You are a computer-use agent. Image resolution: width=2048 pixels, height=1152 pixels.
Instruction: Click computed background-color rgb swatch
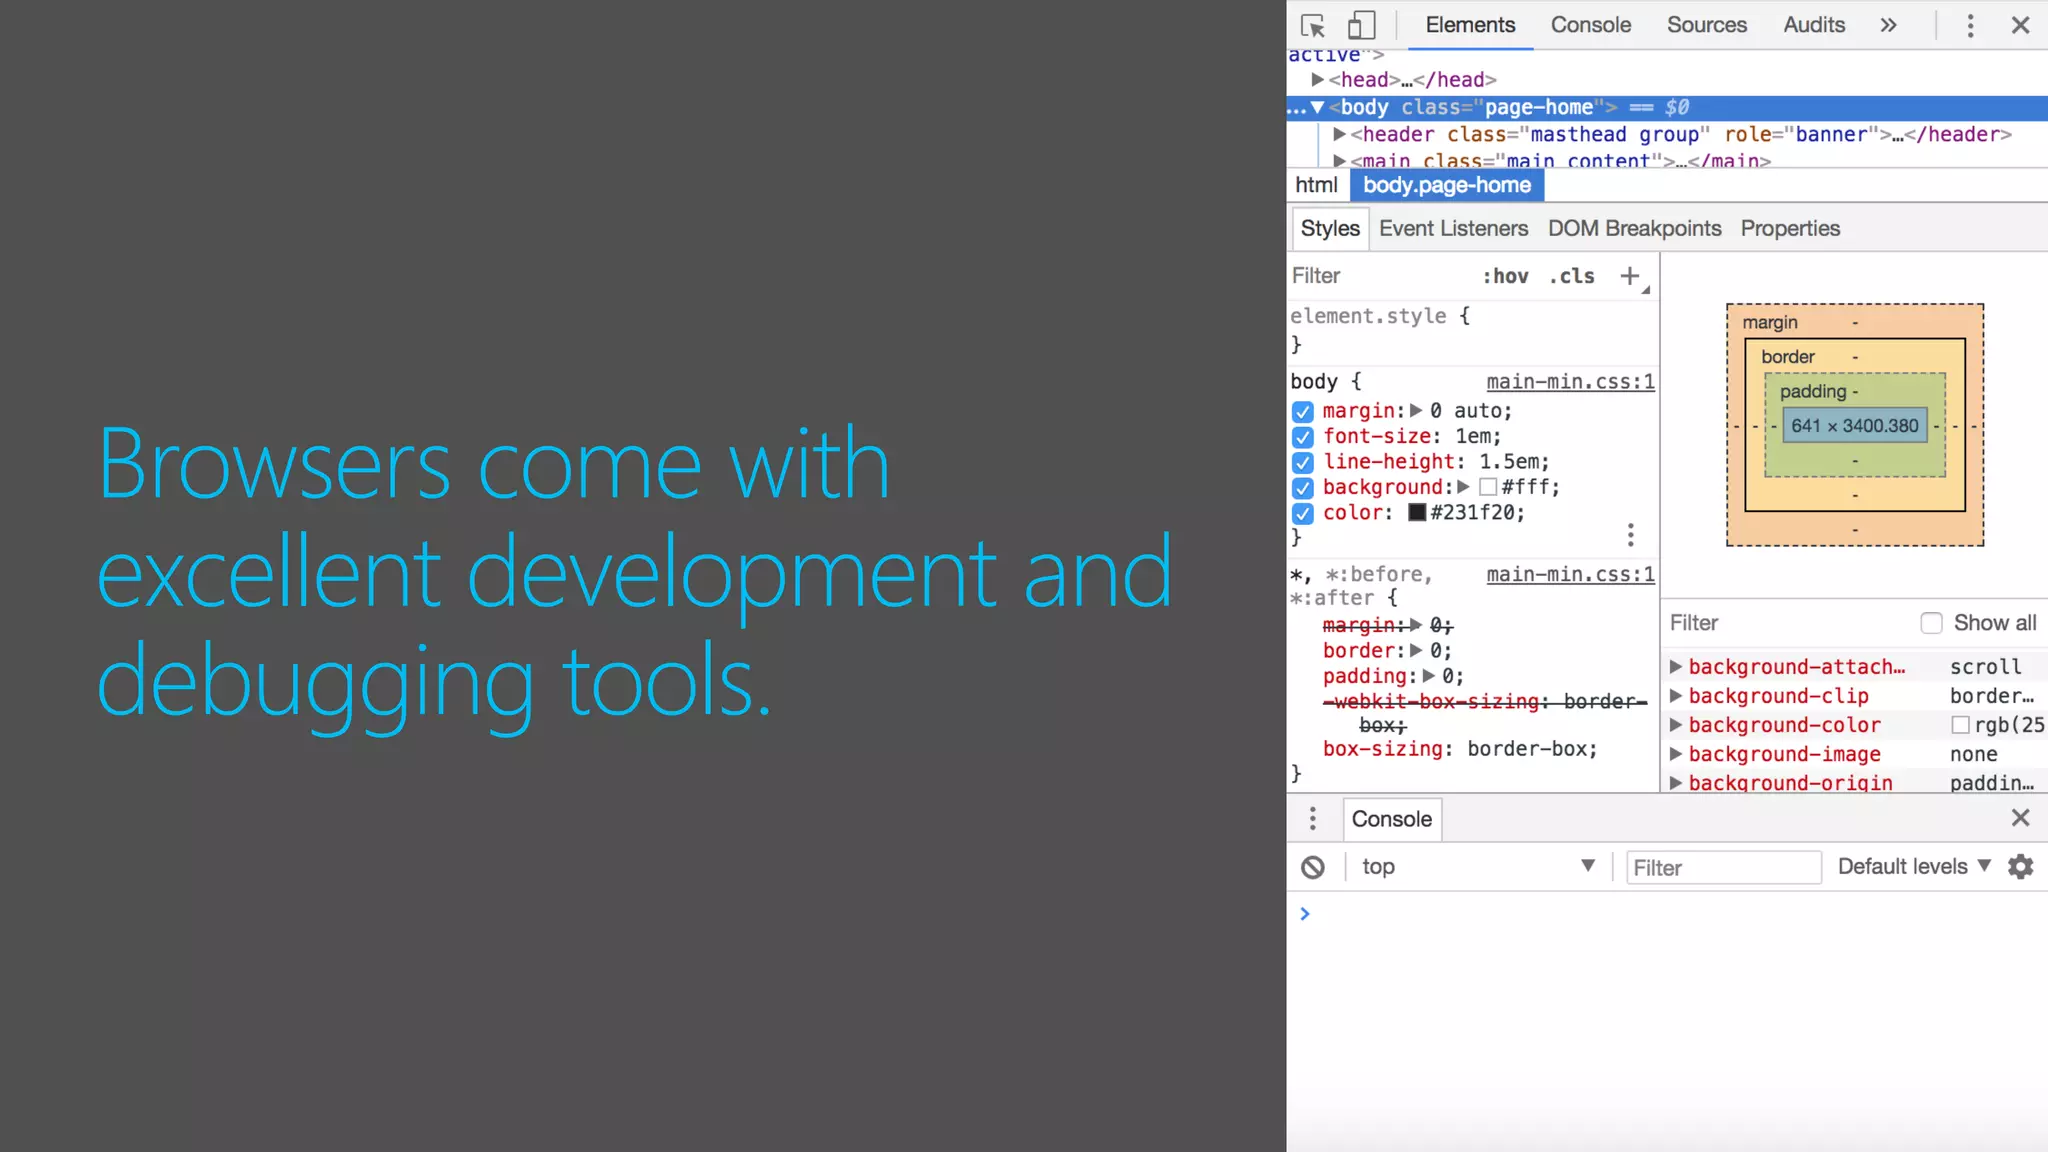point(1960,725)
